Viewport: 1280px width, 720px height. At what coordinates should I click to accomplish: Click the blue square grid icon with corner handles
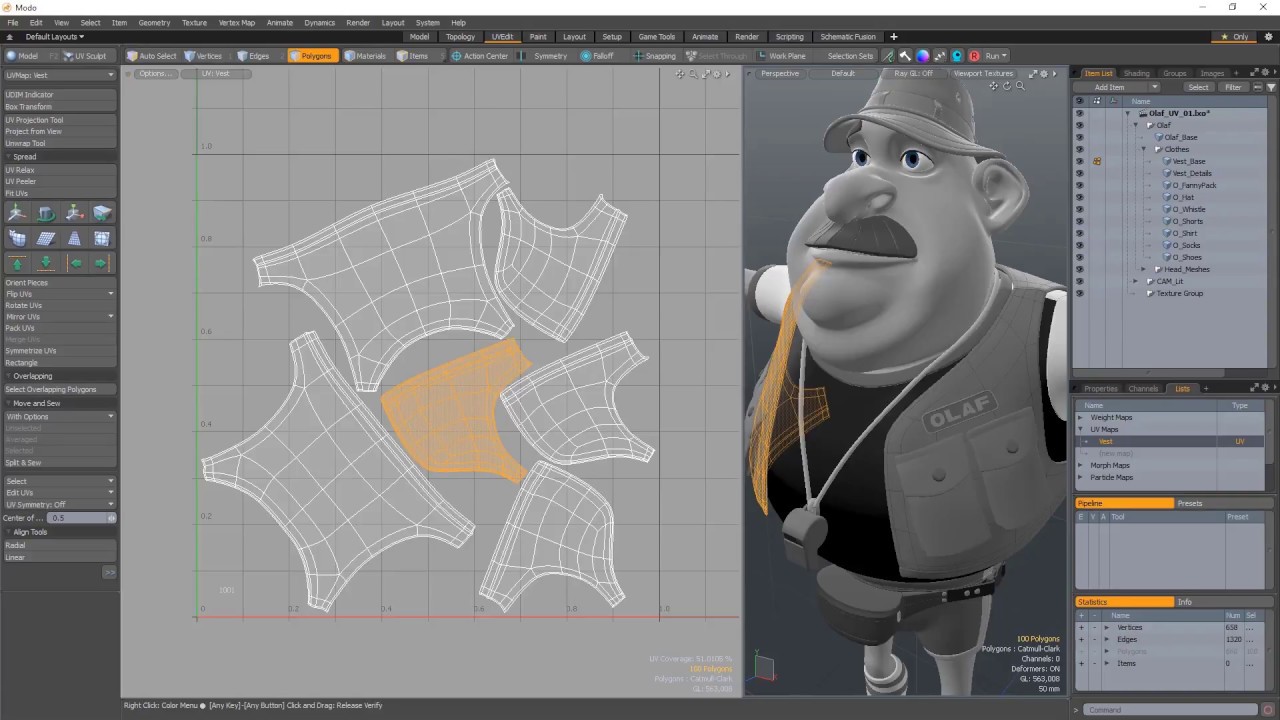(102, 238)
